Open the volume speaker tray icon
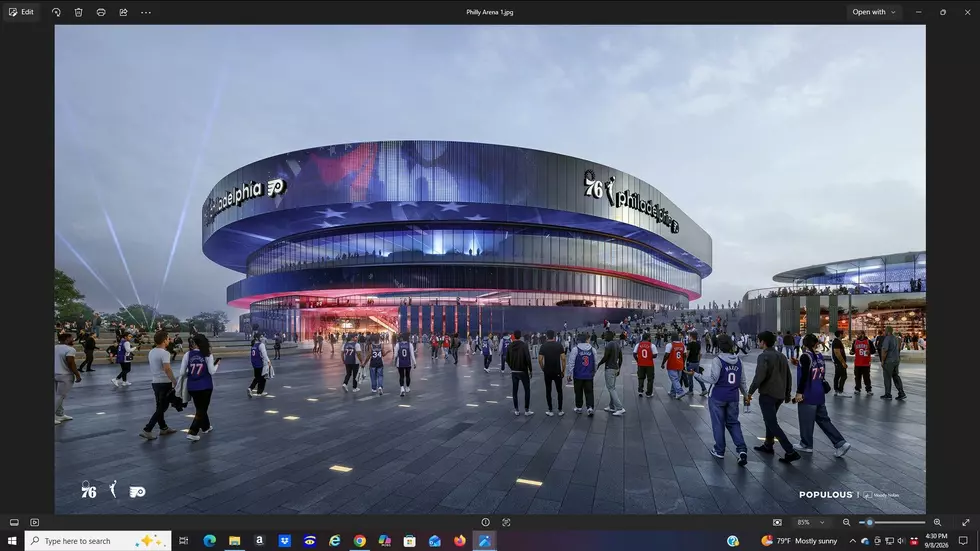The height and width of the screenshot is (551, 980). tap(901, 540)
